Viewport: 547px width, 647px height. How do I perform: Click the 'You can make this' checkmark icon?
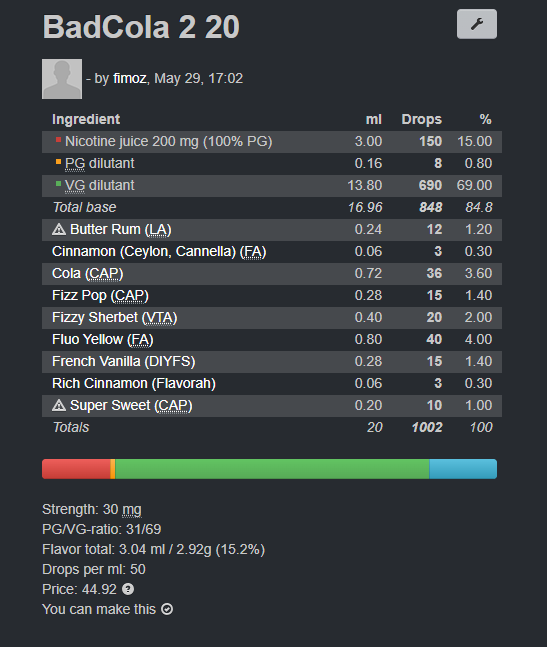167,609
